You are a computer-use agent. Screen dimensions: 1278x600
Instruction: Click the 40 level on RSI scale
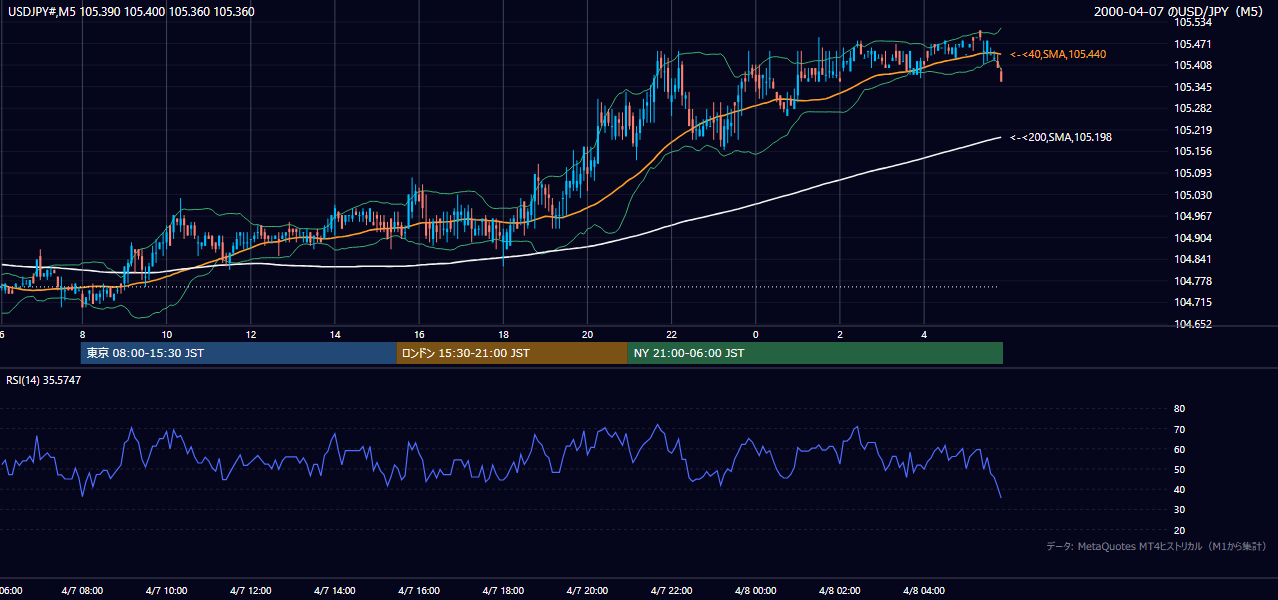tap(1179, 489)
